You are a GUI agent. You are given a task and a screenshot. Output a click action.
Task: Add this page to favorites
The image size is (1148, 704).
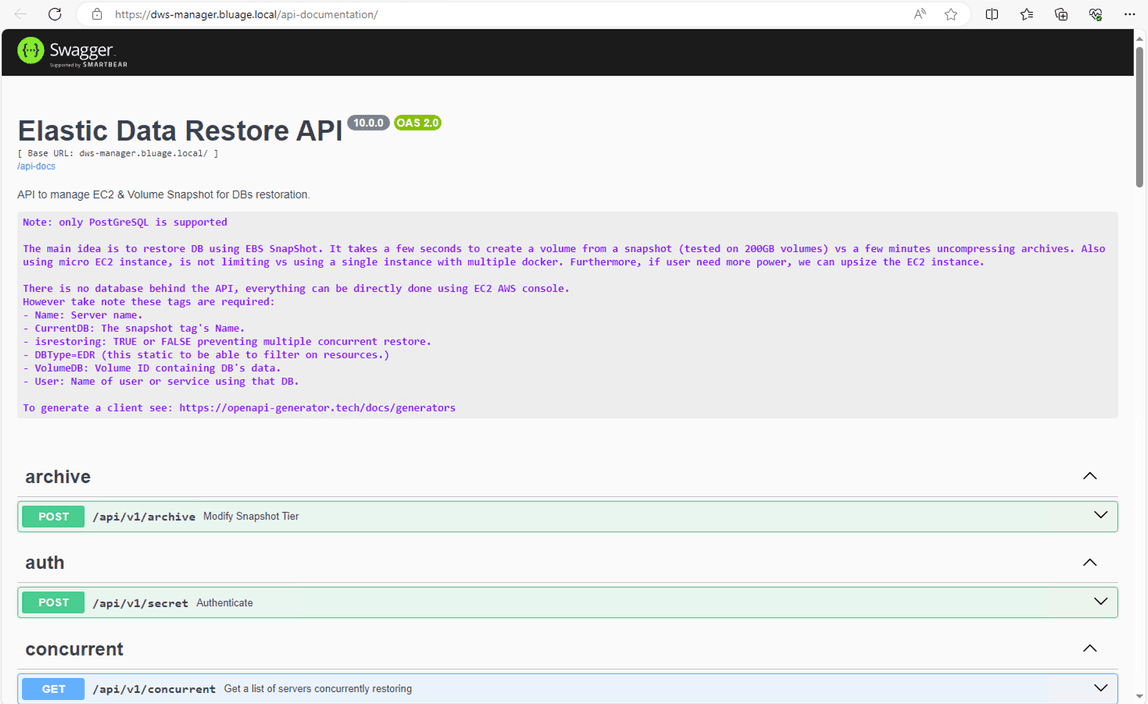tap(950, 14)
